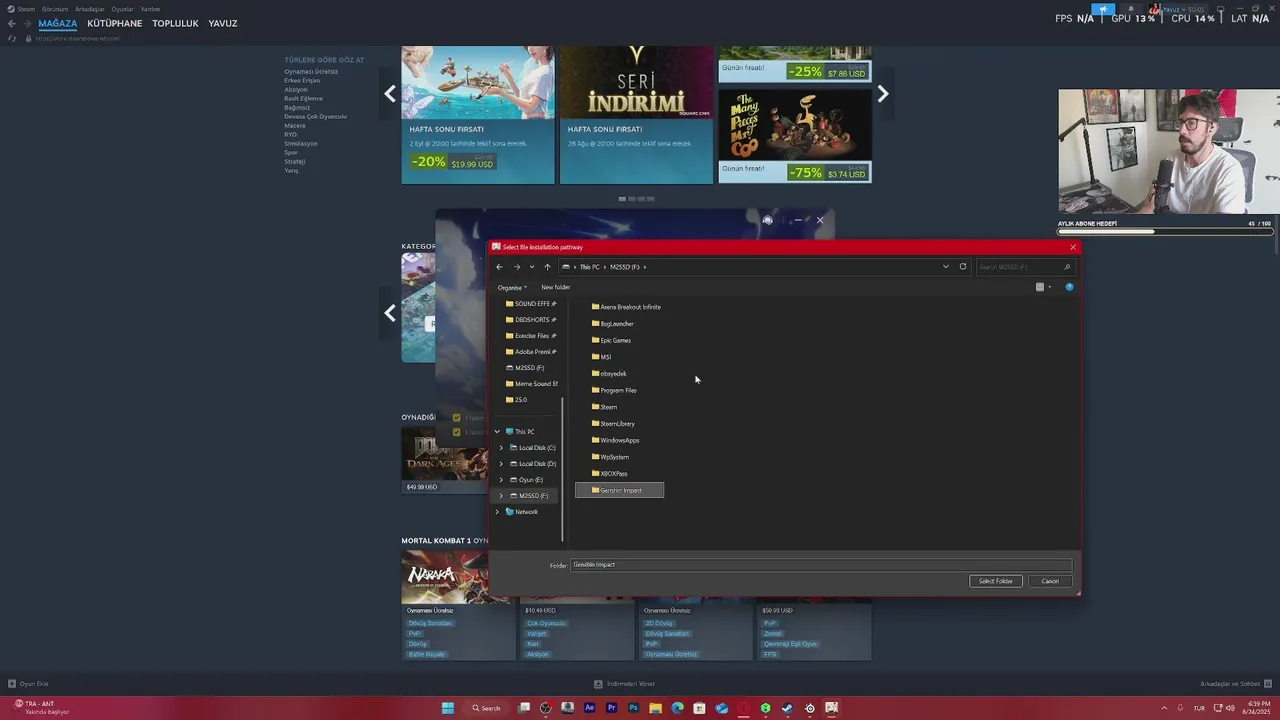Go up one folder level in dialog
Screen dimensions: 1280x720
coord(547,267)
